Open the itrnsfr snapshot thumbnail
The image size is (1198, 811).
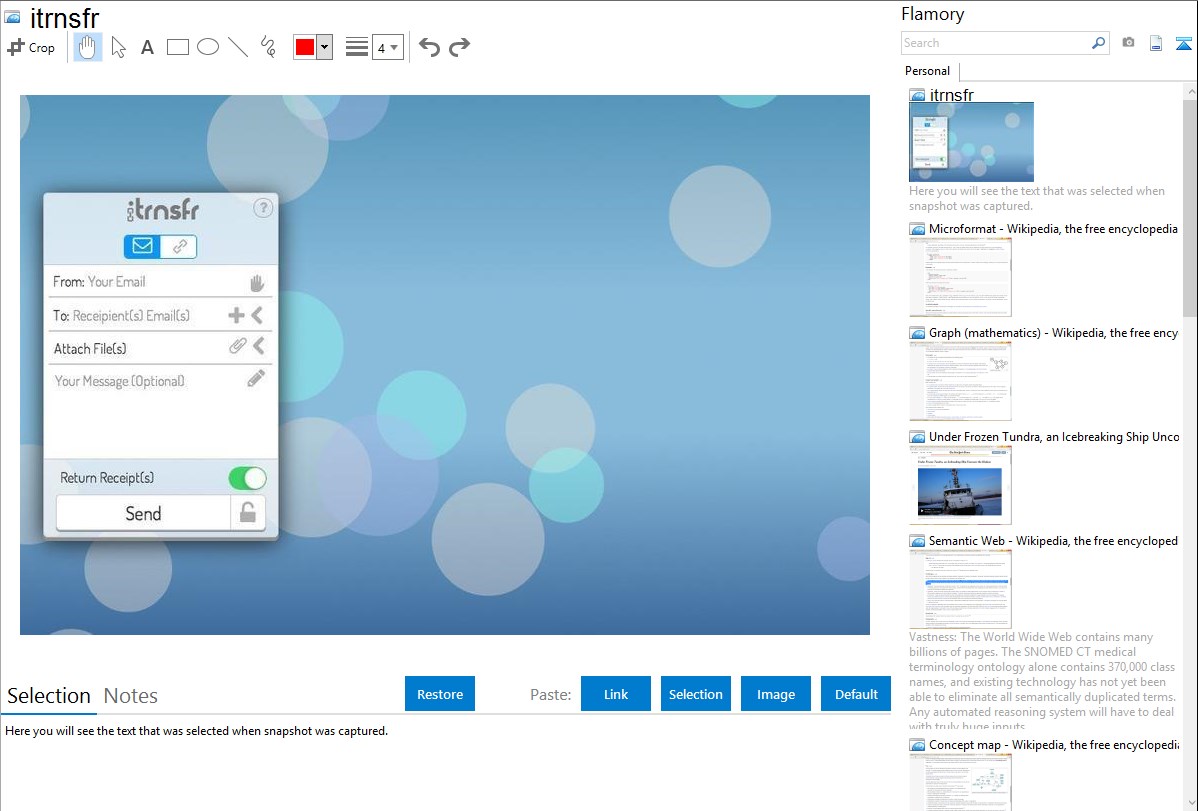click(x=971, y=142)
